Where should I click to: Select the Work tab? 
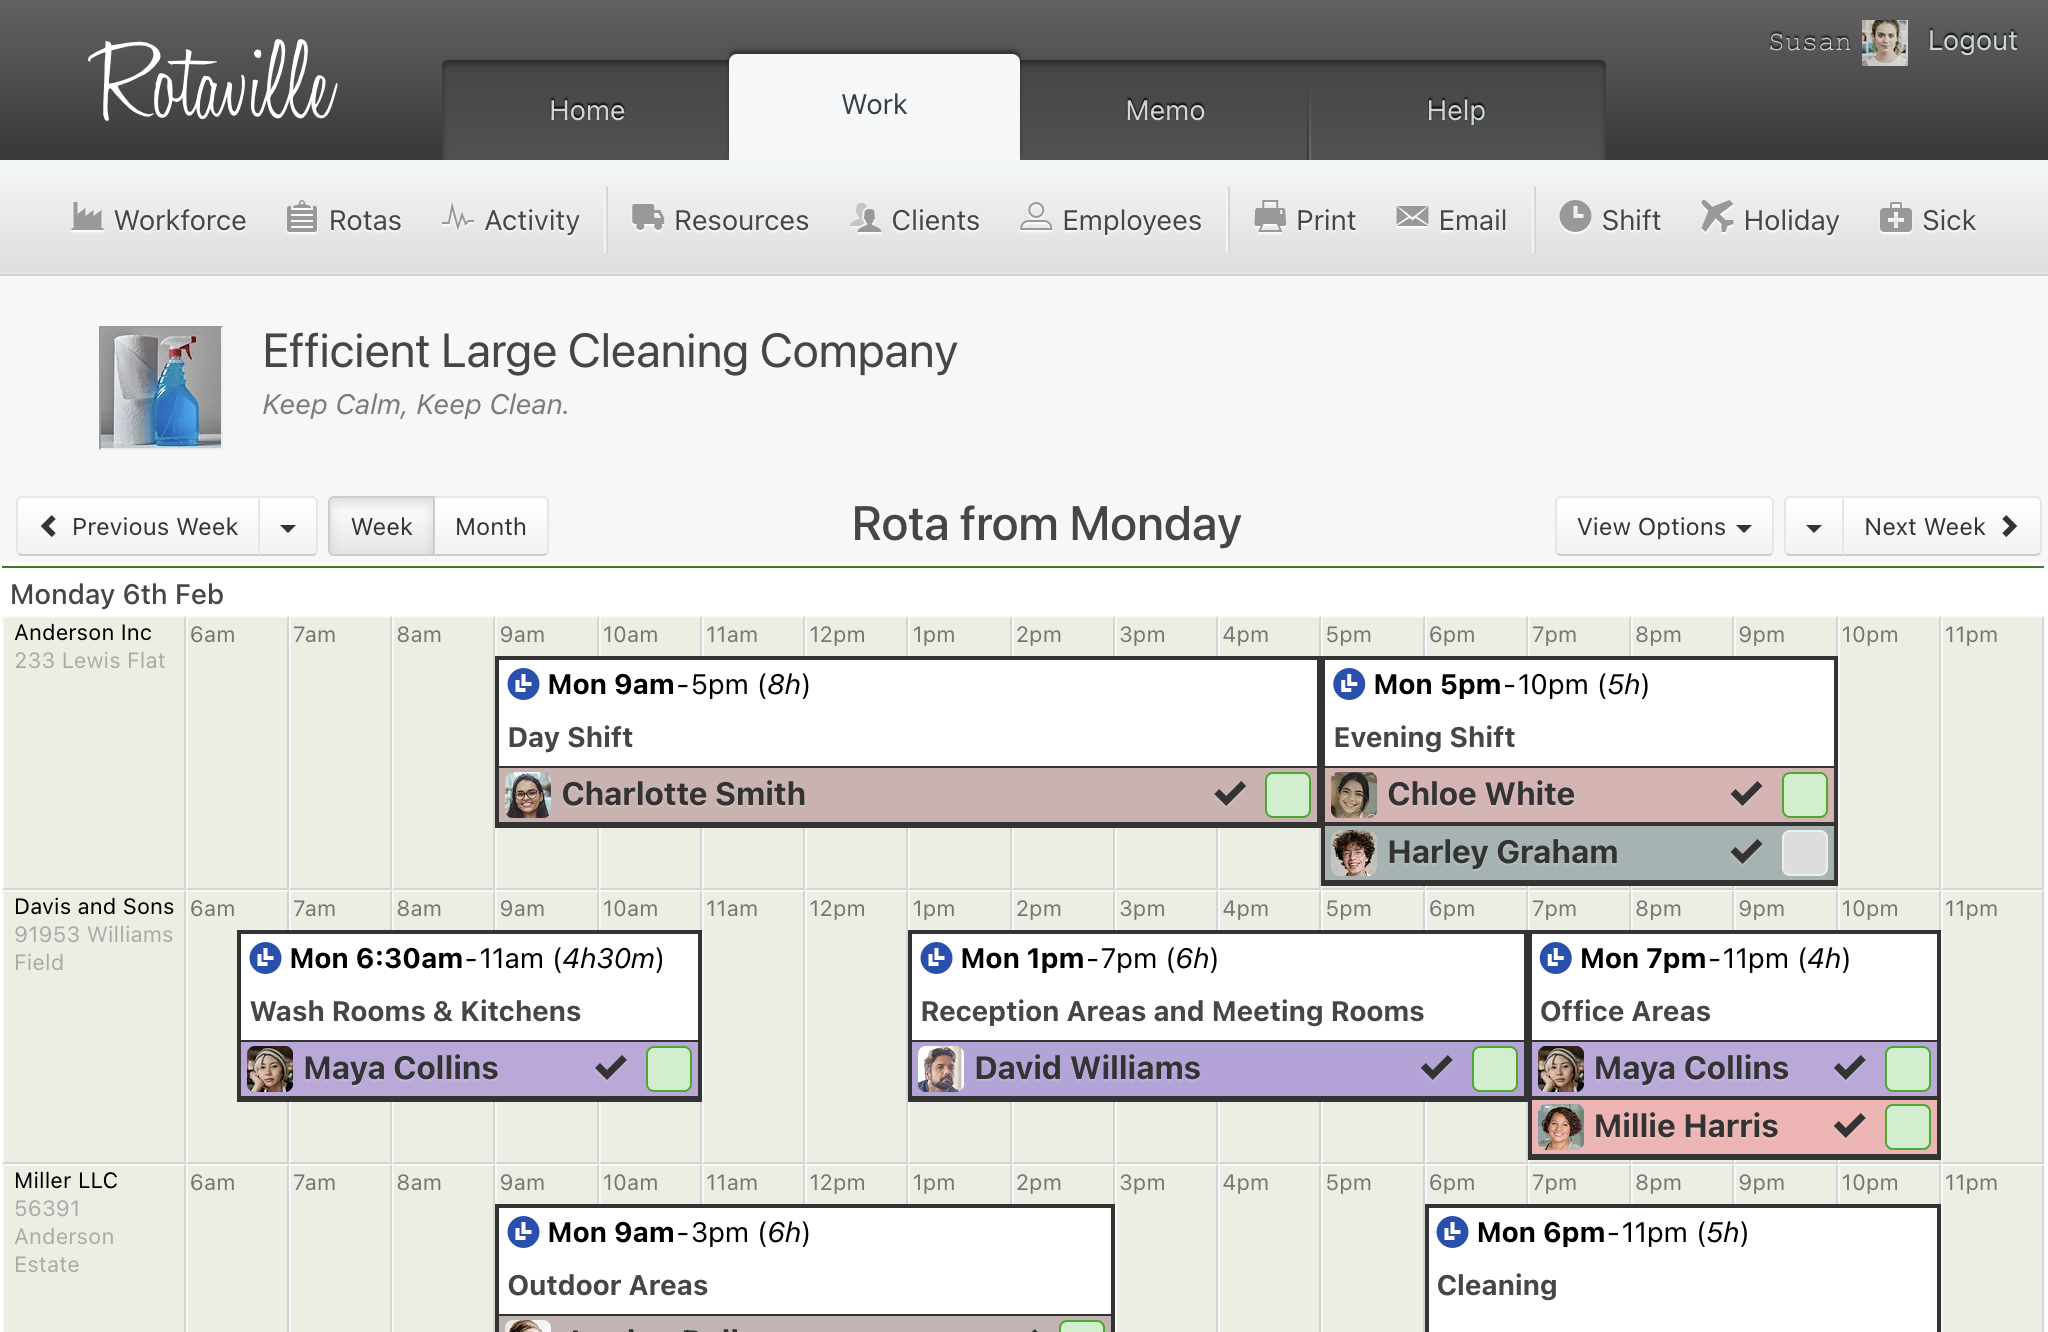[x=874, y=106]
